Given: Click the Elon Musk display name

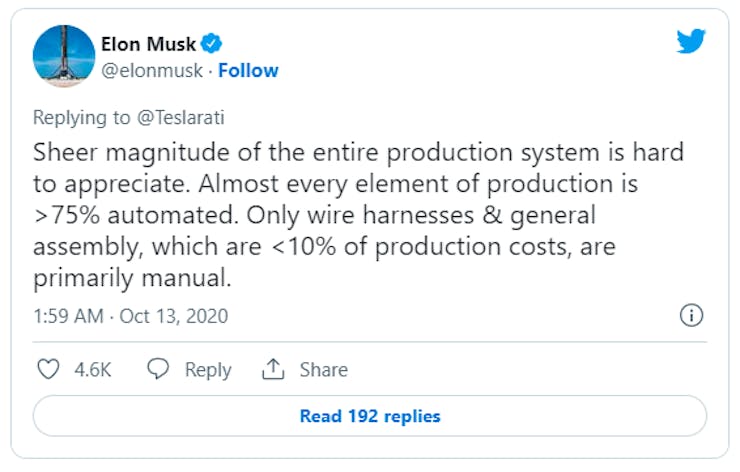Looking at the screenshot, I should (148, 43).
